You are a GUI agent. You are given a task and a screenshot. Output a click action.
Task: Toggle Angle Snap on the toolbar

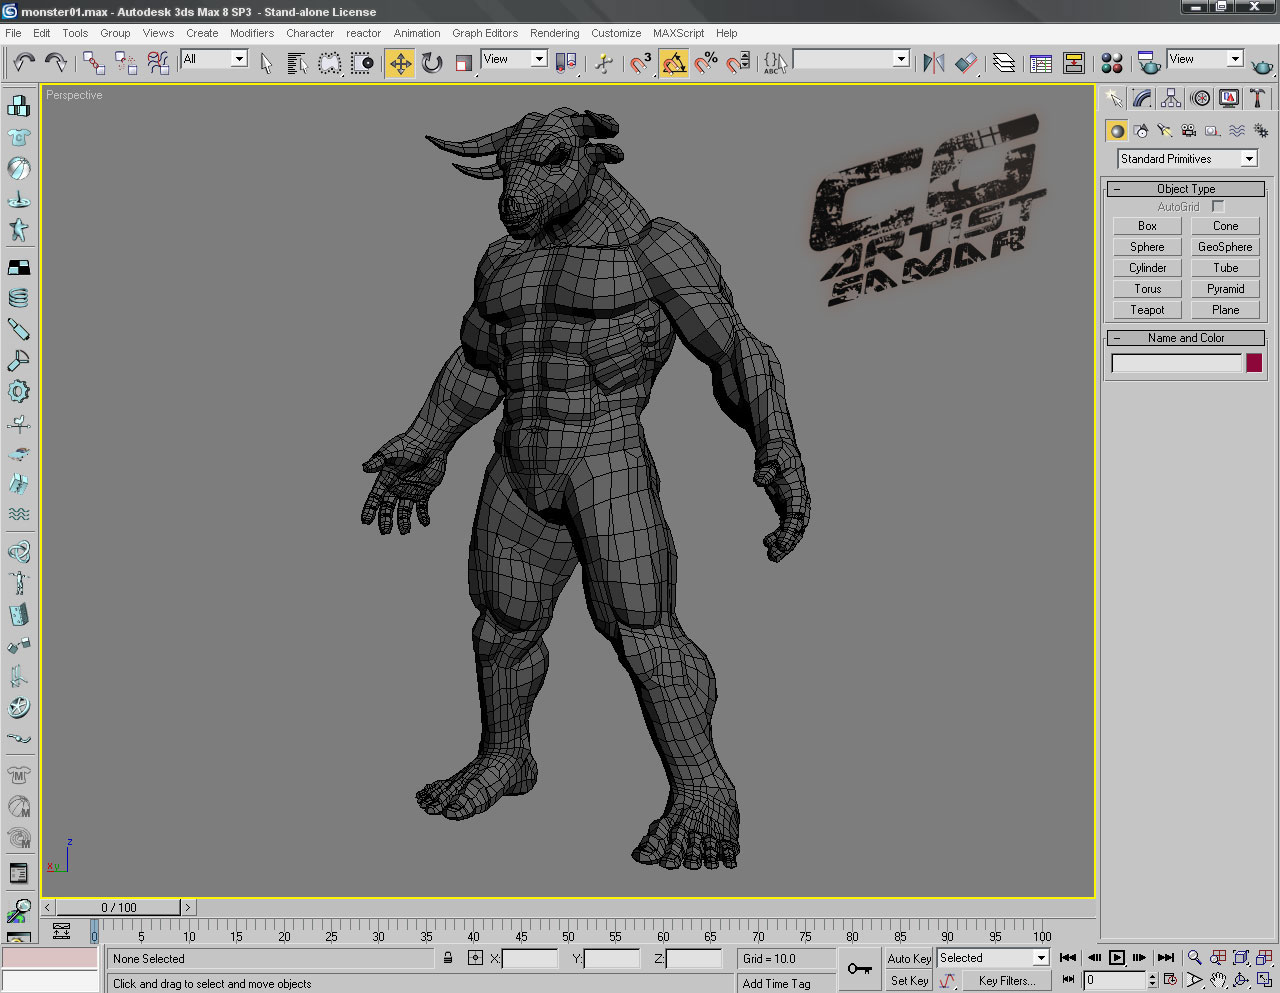(x=674, y=62)
